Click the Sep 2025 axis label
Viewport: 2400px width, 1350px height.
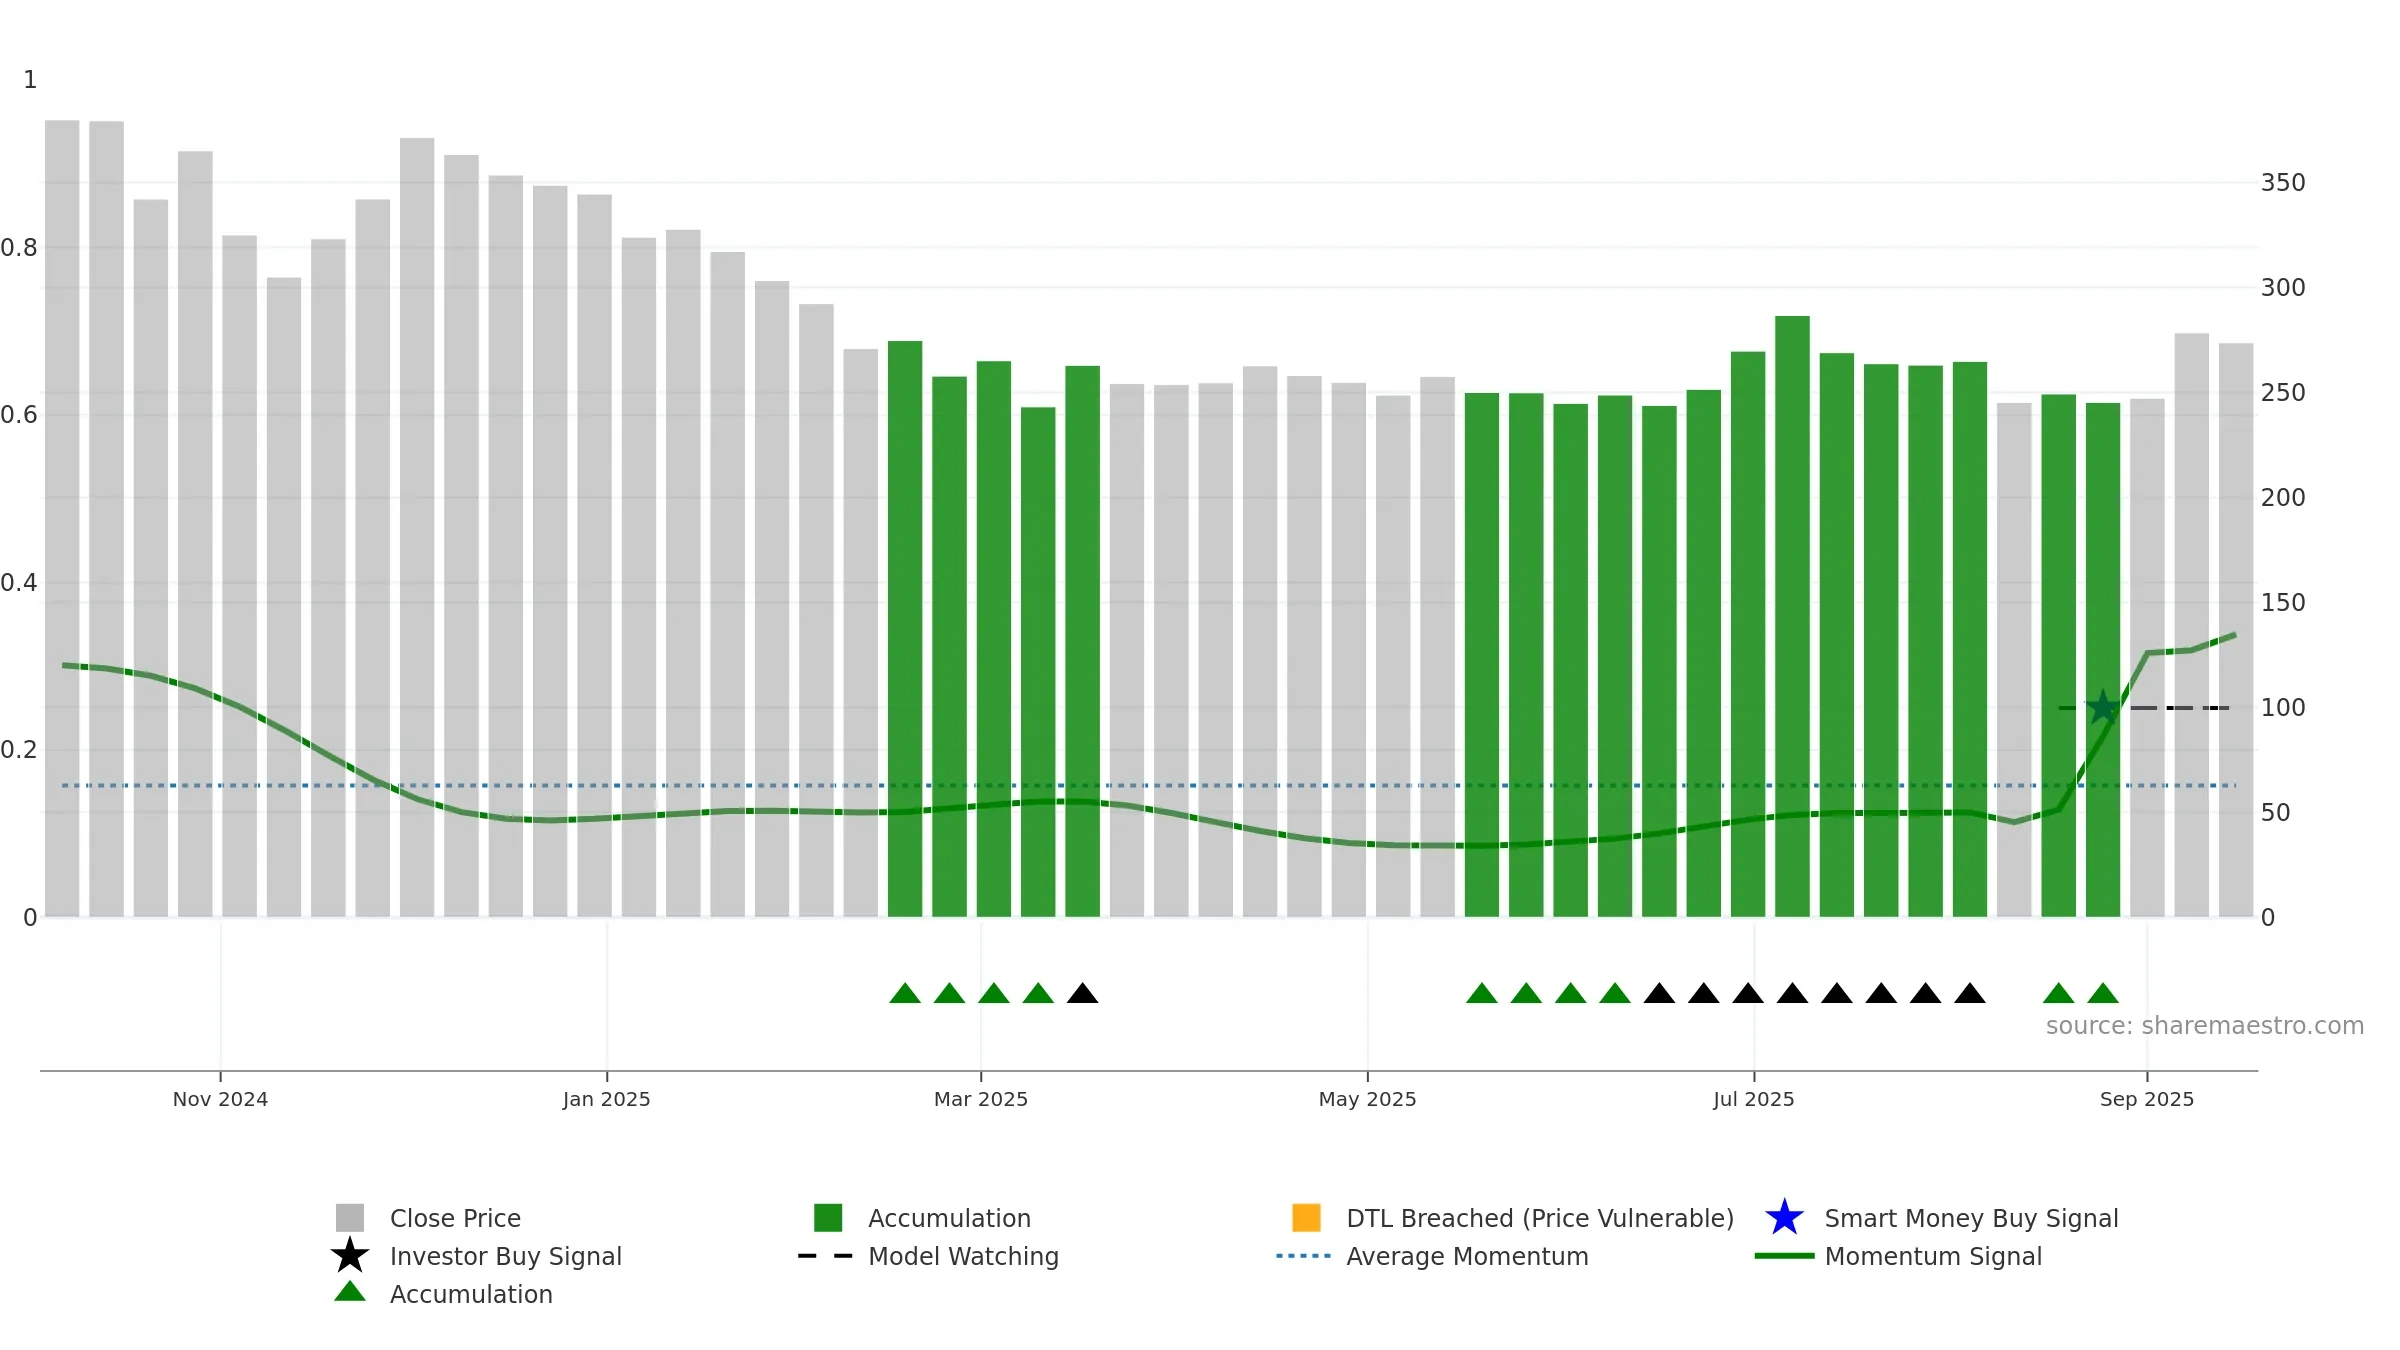point(2147,1099)
